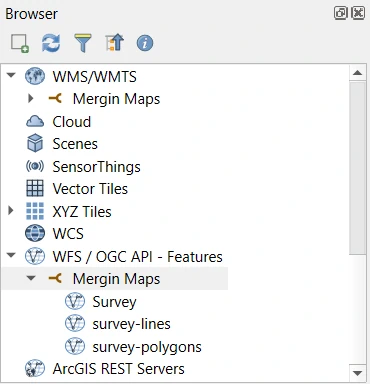Click the WFS / OGC API globe icon

click(35, 256)
